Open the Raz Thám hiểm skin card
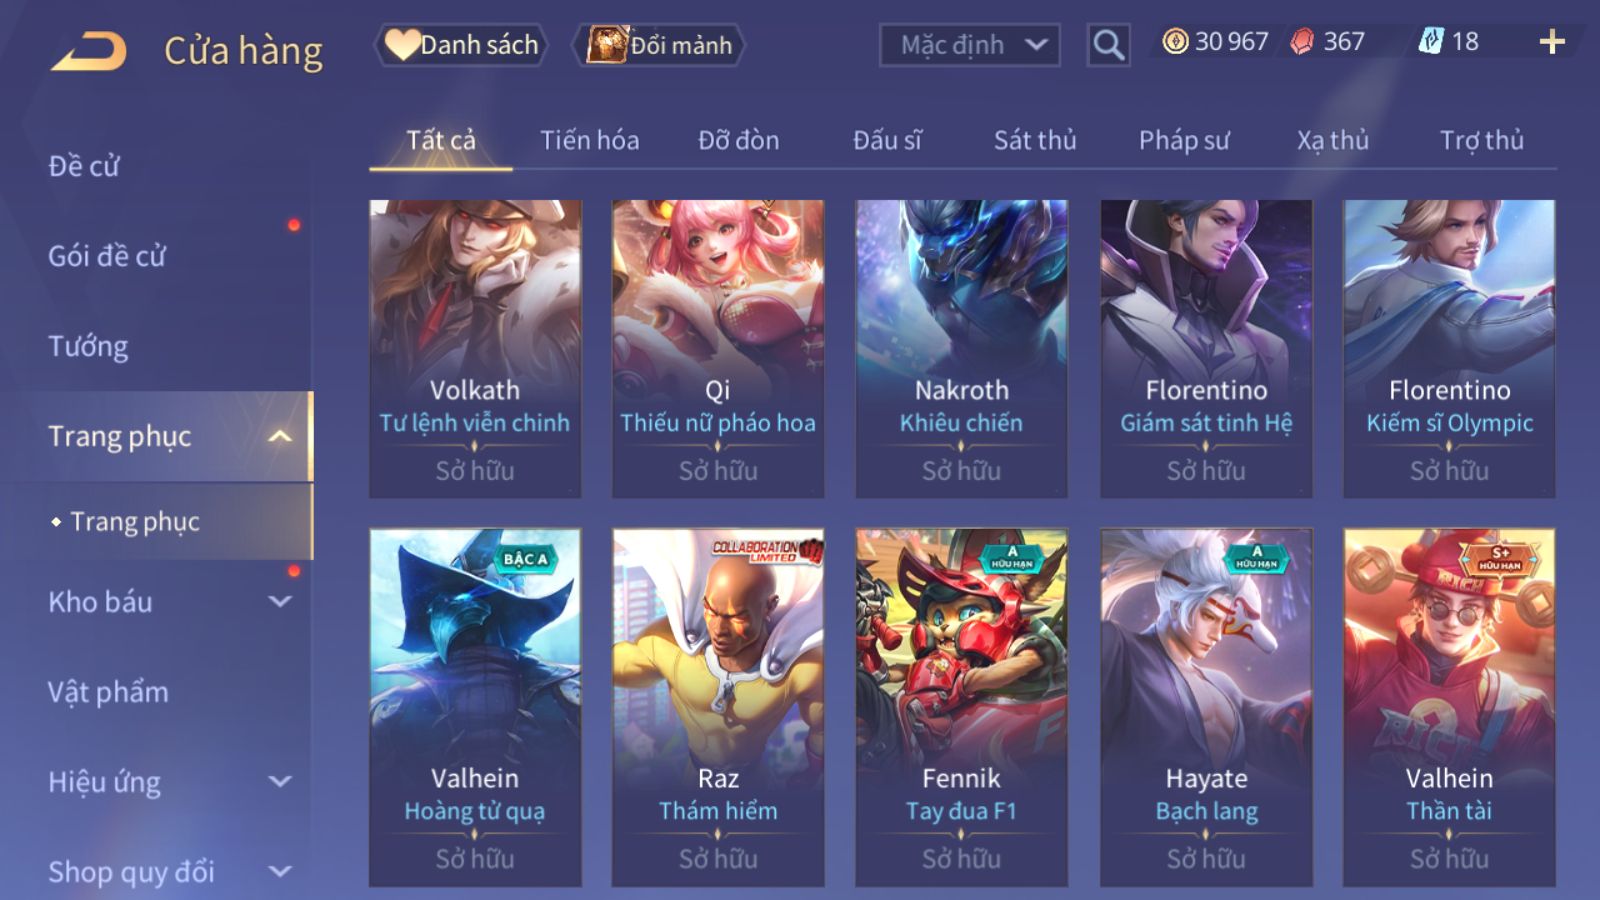The height and width of the screenshot is (900, 1600). pos(718,707)
